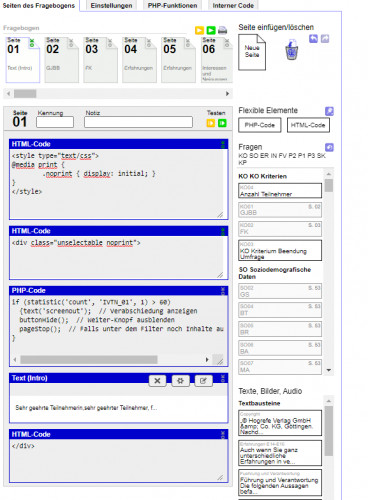Select KO03 KO Kriterium Beendung Umfrage
The width and height of the screenshot is (368, 500).
click(x=280, y=250)
